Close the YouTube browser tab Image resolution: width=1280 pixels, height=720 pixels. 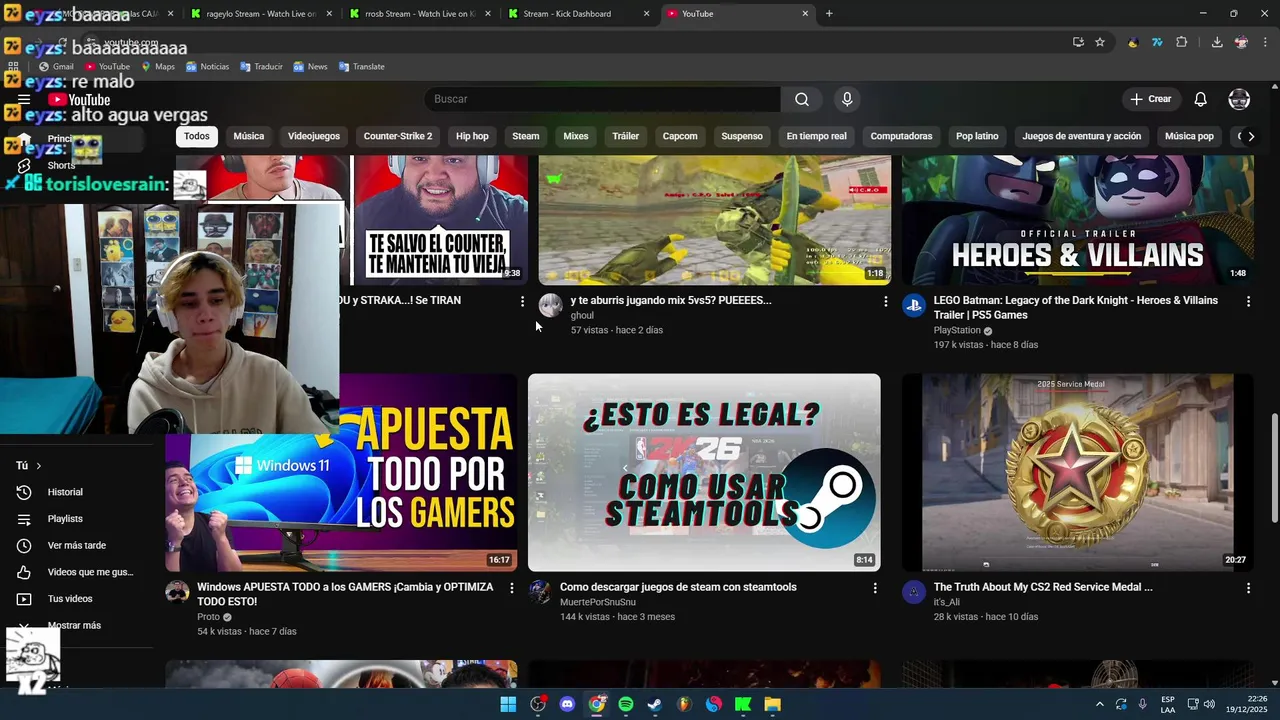tap(806, 14)
